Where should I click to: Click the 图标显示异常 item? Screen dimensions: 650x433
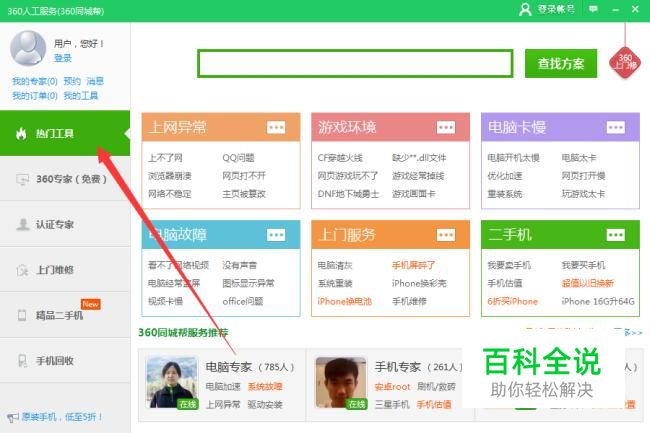[248, 283]
